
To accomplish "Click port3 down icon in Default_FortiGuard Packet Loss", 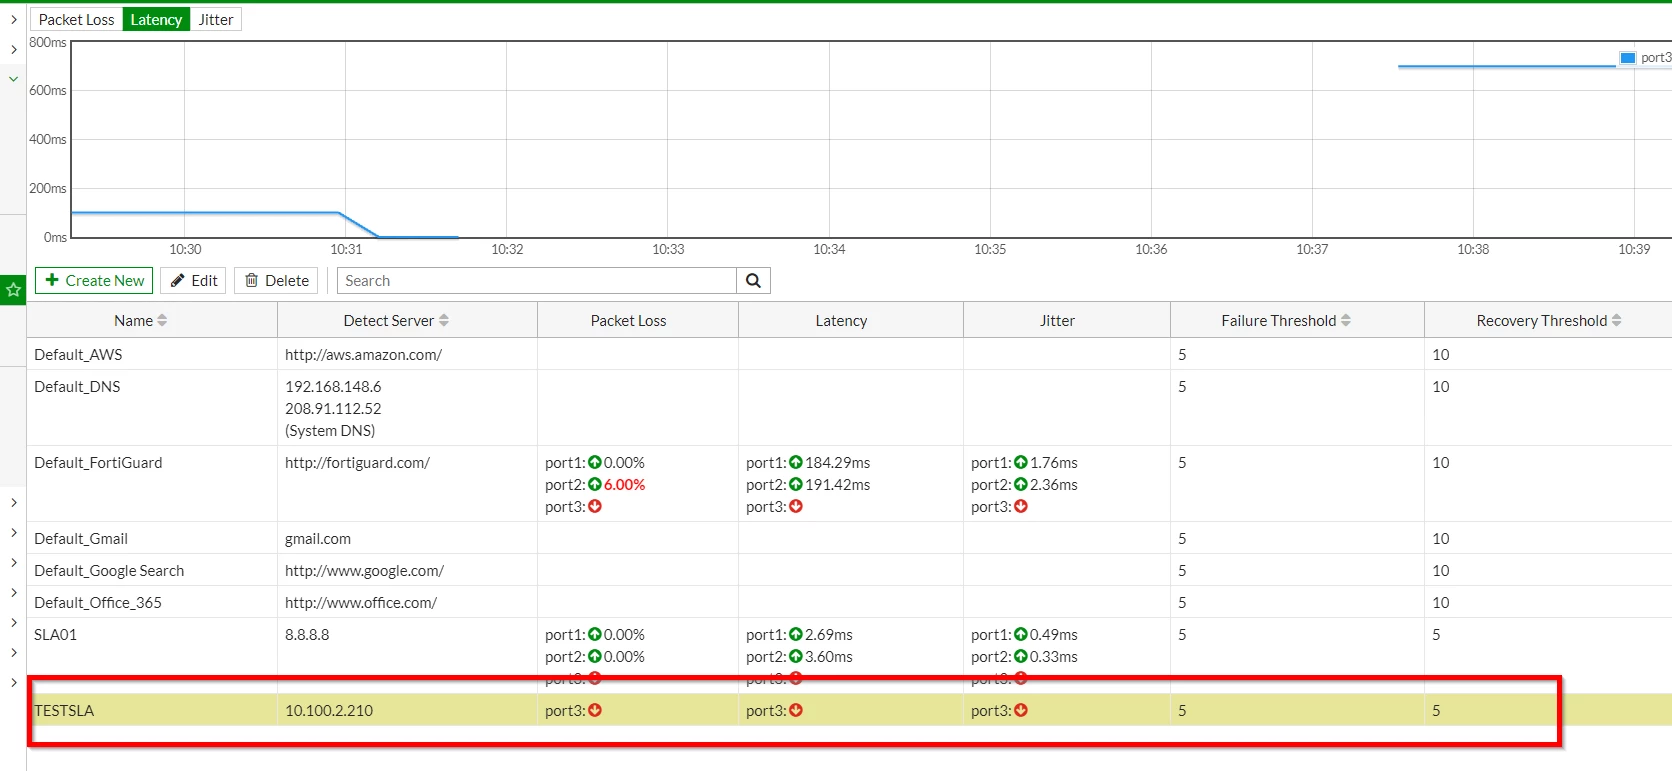I will [595, 507].
